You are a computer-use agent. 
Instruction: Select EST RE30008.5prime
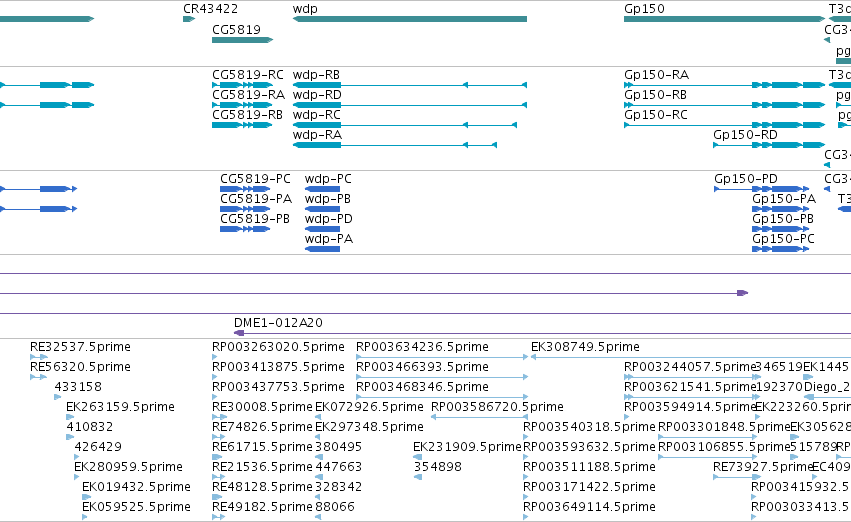click(262, 408)
